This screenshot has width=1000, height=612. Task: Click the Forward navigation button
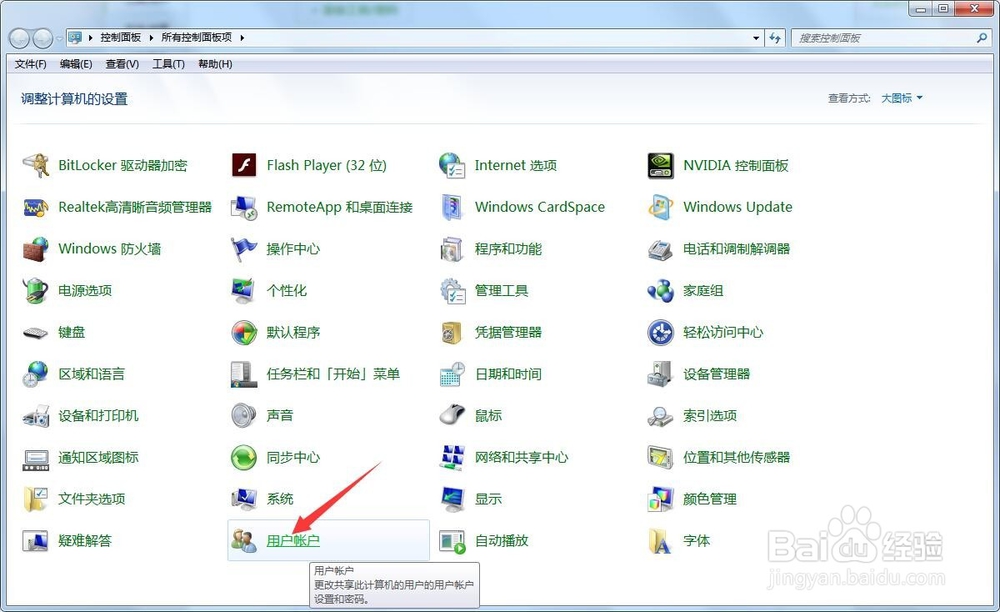pos(43,39)
